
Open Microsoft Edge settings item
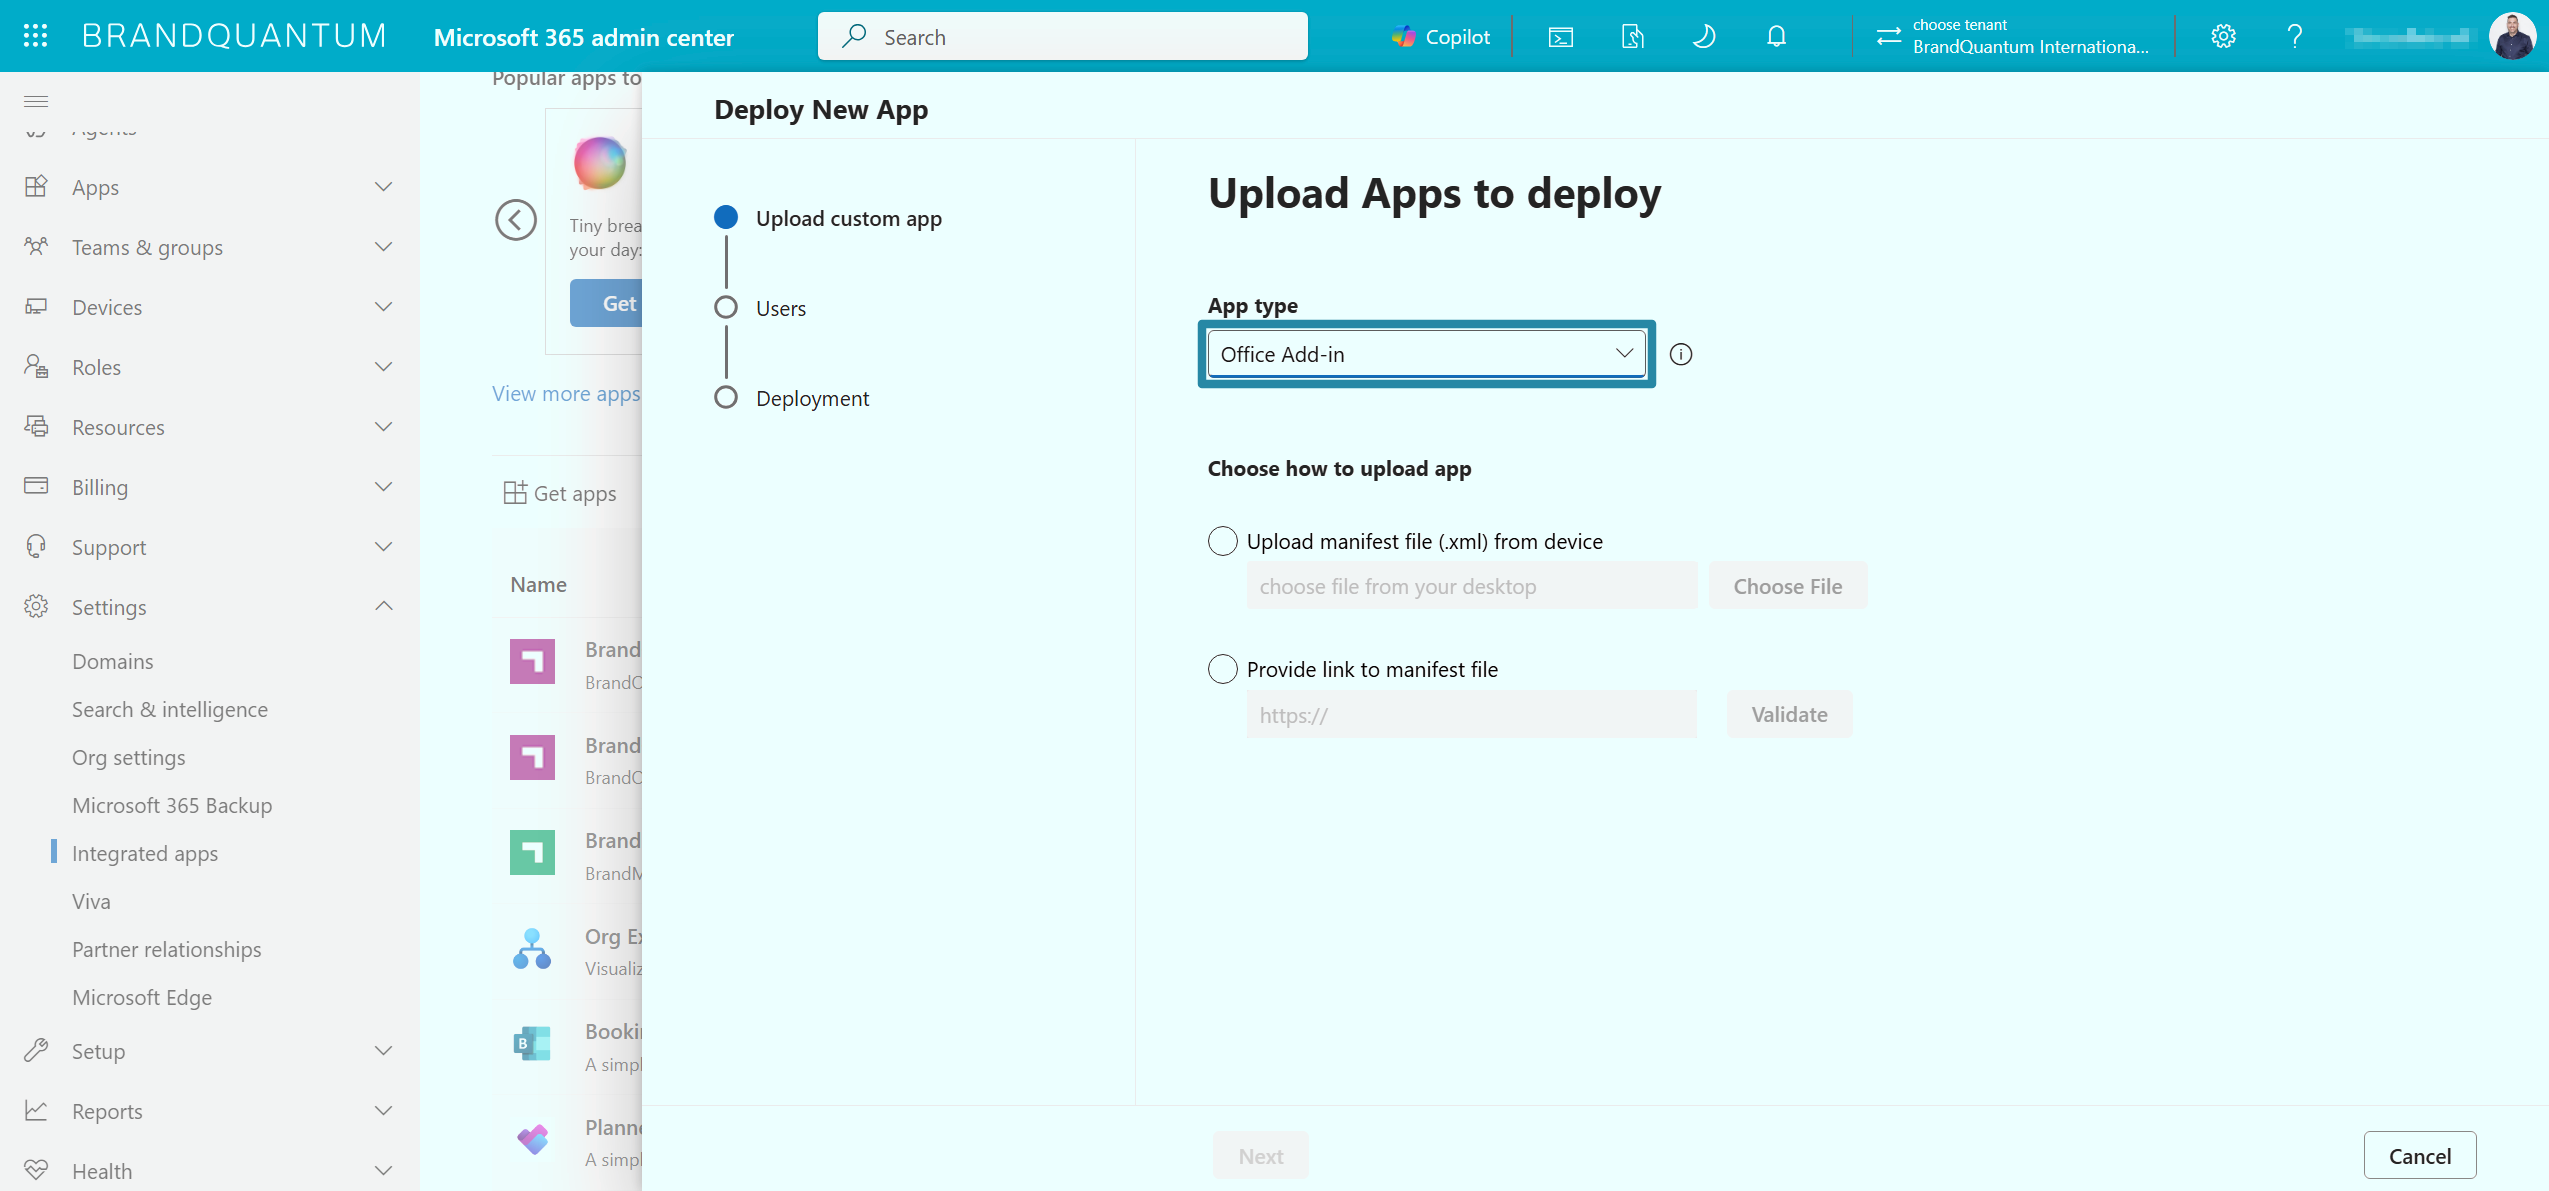142,997
